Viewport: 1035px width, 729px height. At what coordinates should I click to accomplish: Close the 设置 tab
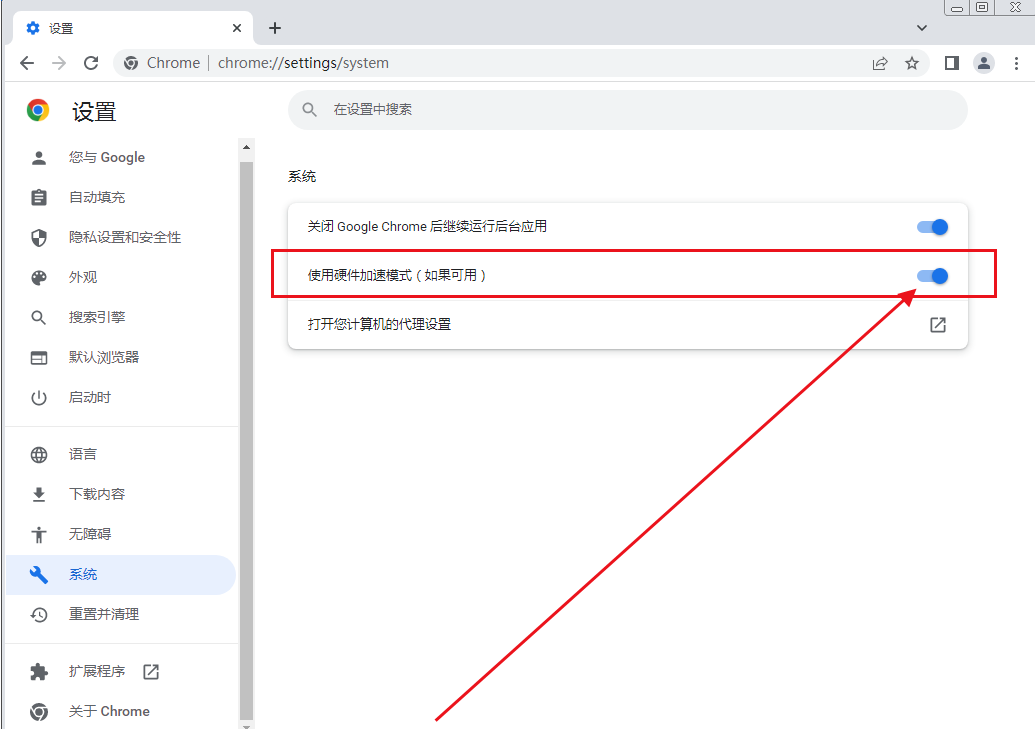point(237,28)
